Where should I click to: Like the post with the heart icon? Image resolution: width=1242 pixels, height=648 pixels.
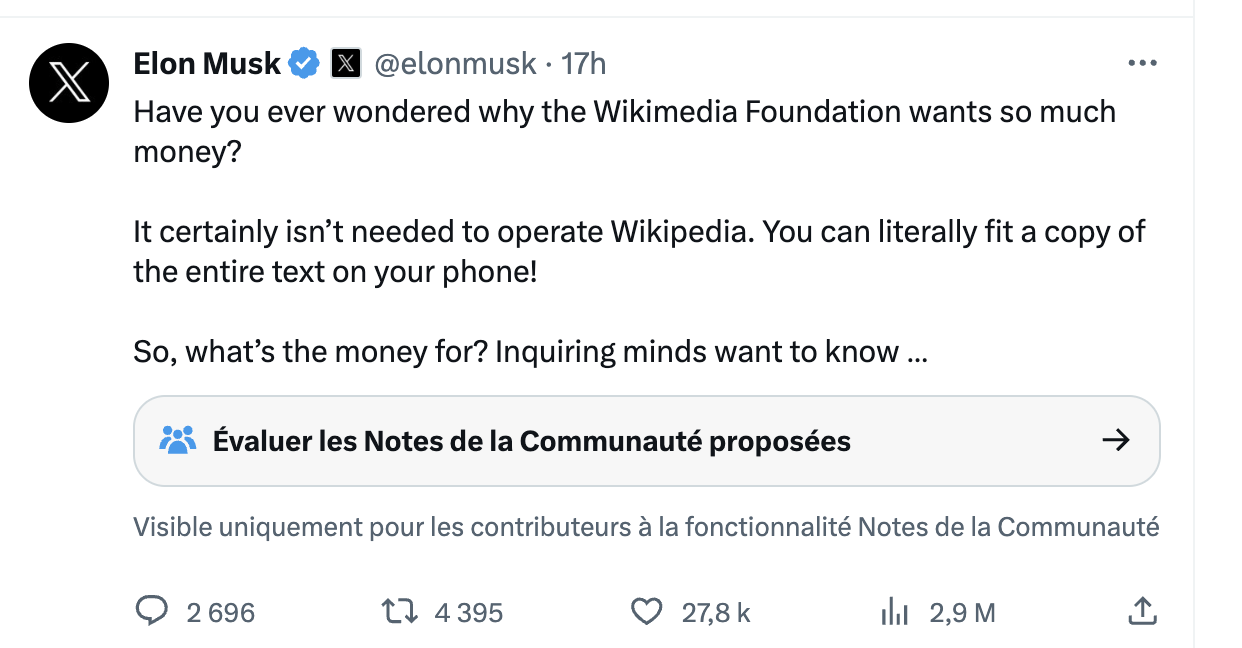coord(648,611)
